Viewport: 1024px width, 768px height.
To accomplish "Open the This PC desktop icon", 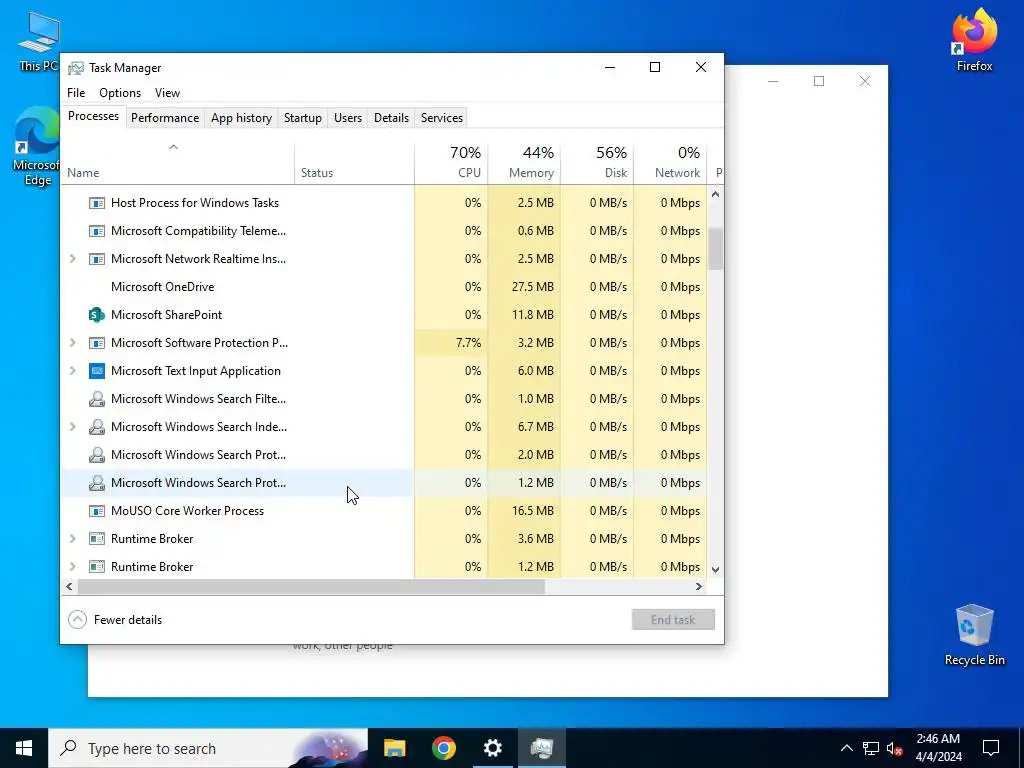I will [x=38, y=40].
